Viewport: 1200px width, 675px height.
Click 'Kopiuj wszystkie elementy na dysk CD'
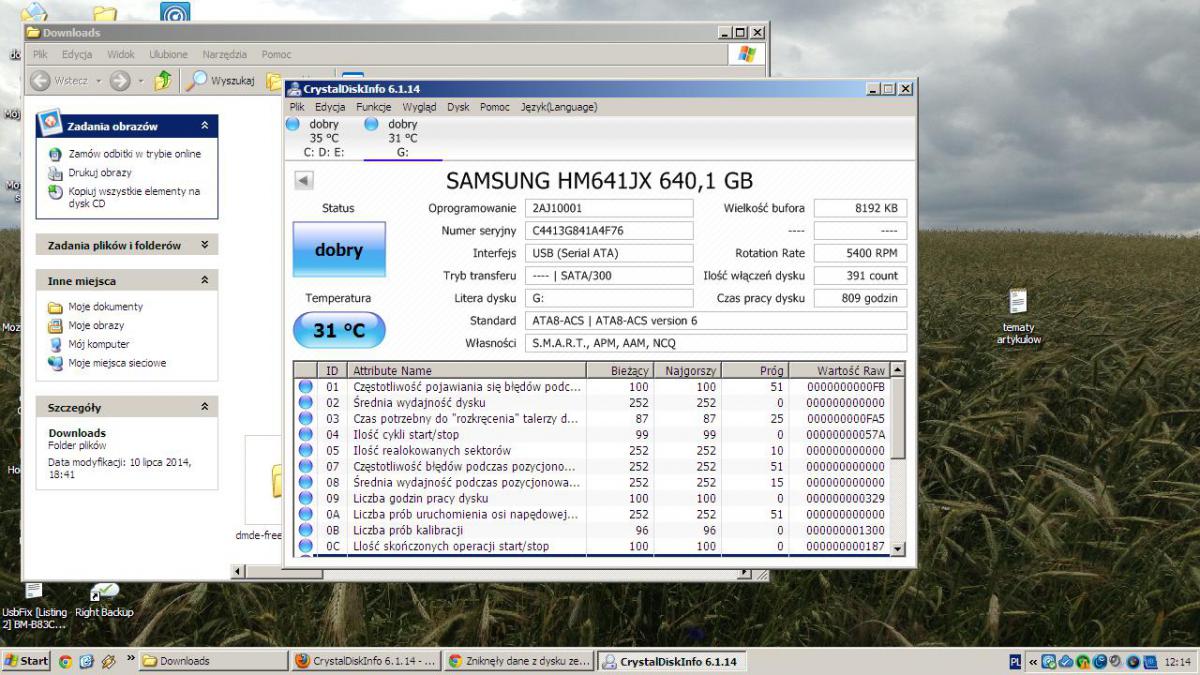134,197
